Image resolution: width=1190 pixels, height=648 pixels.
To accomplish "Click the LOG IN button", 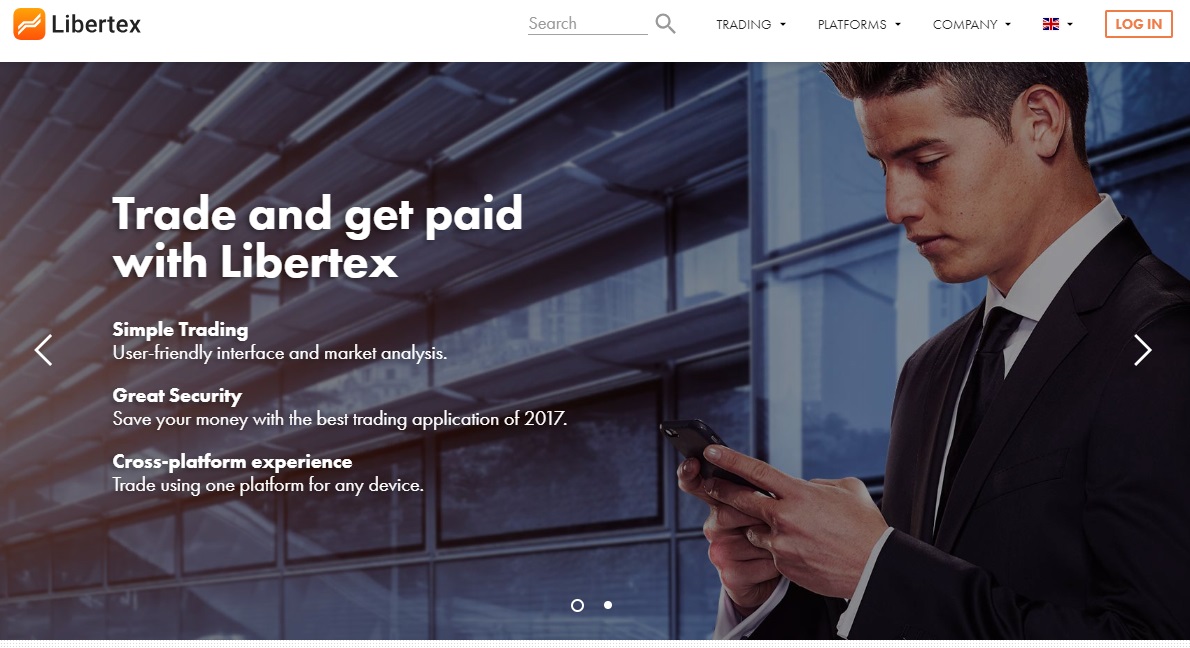I will (x=1138, y=24).
